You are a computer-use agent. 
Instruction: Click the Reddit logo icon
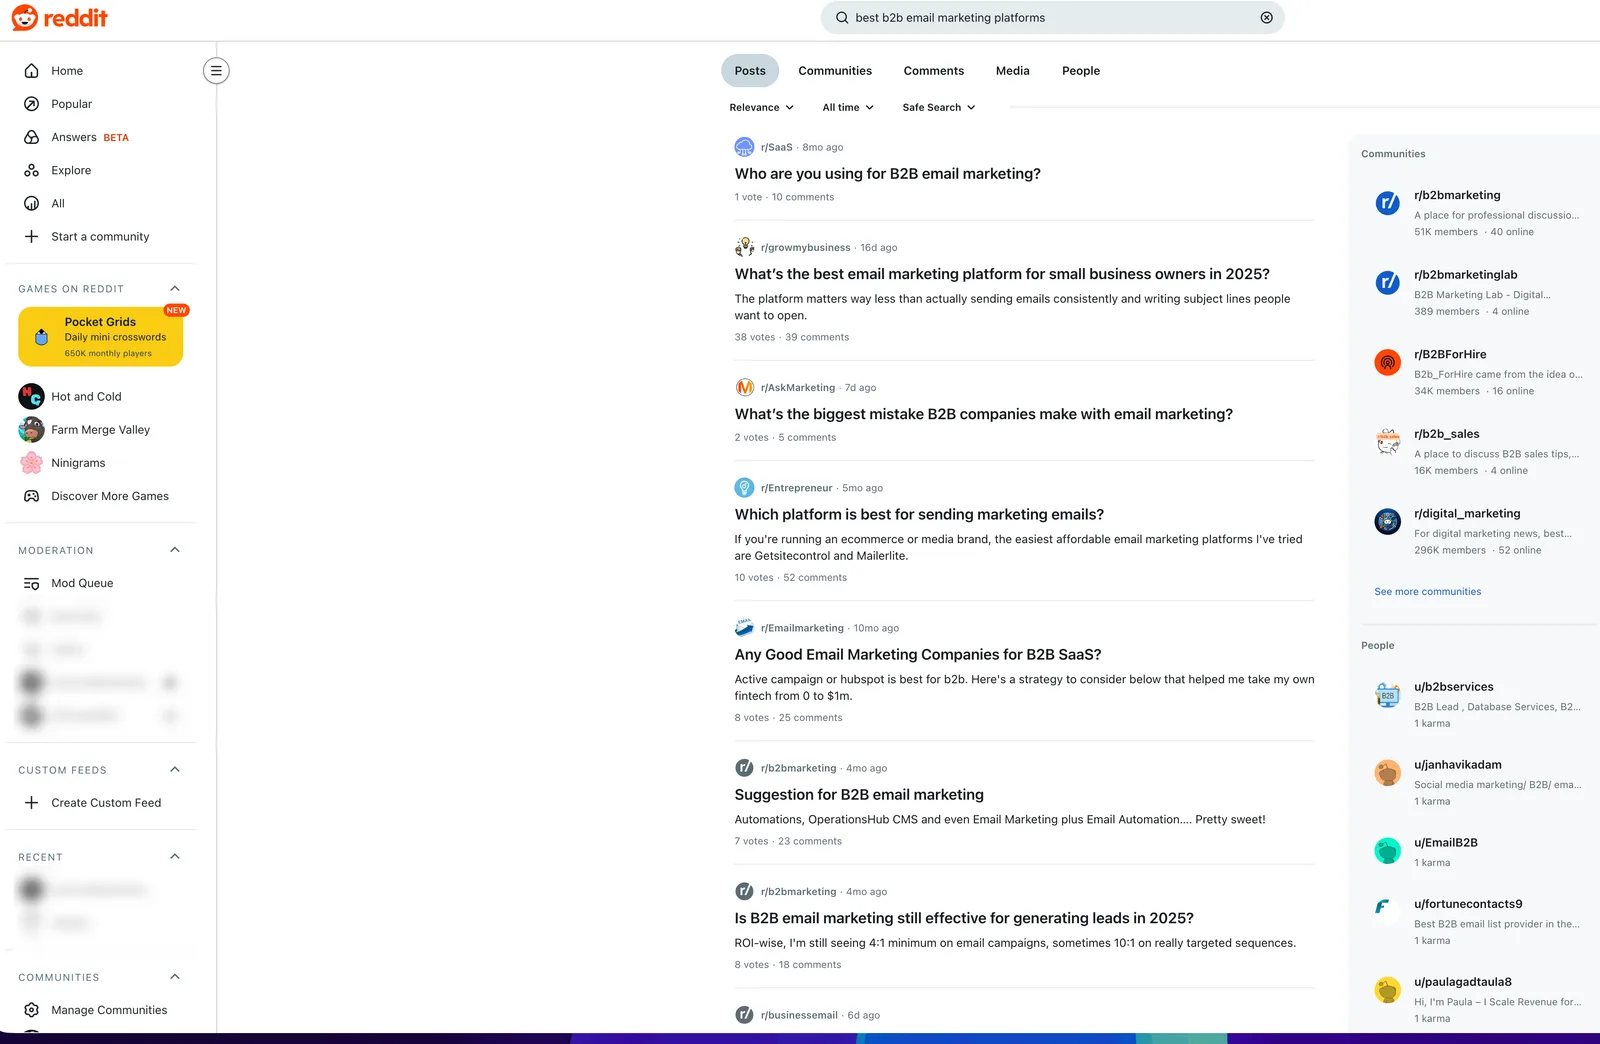(25, 18)
